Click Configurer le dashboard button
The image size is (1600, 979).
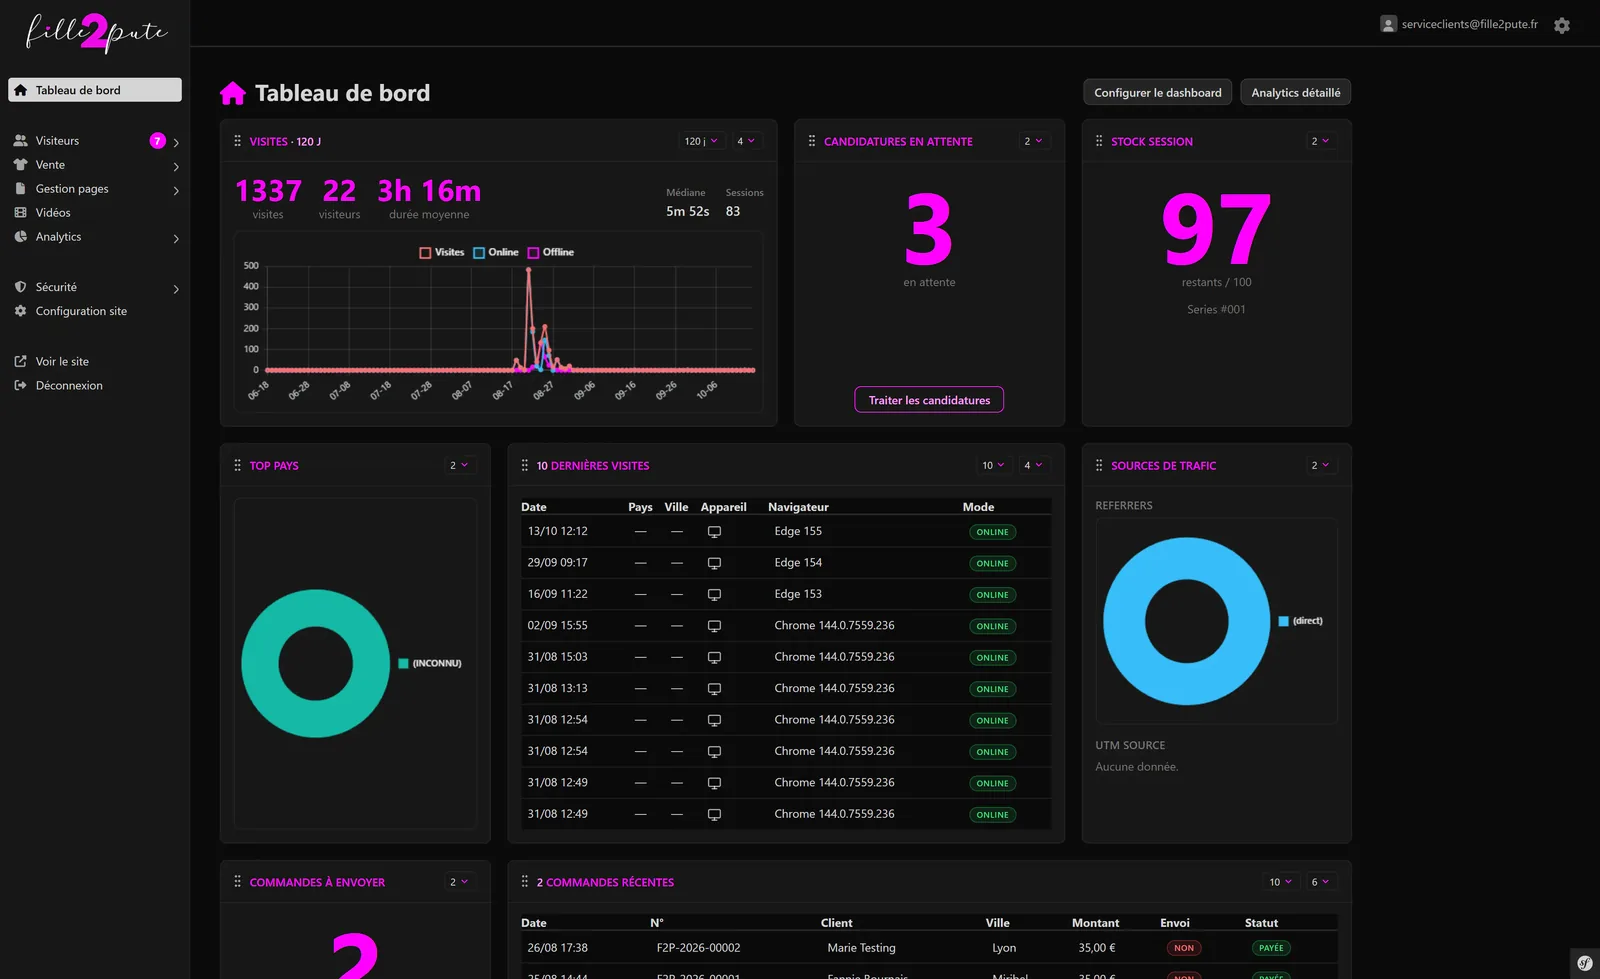click(1158, 92)
